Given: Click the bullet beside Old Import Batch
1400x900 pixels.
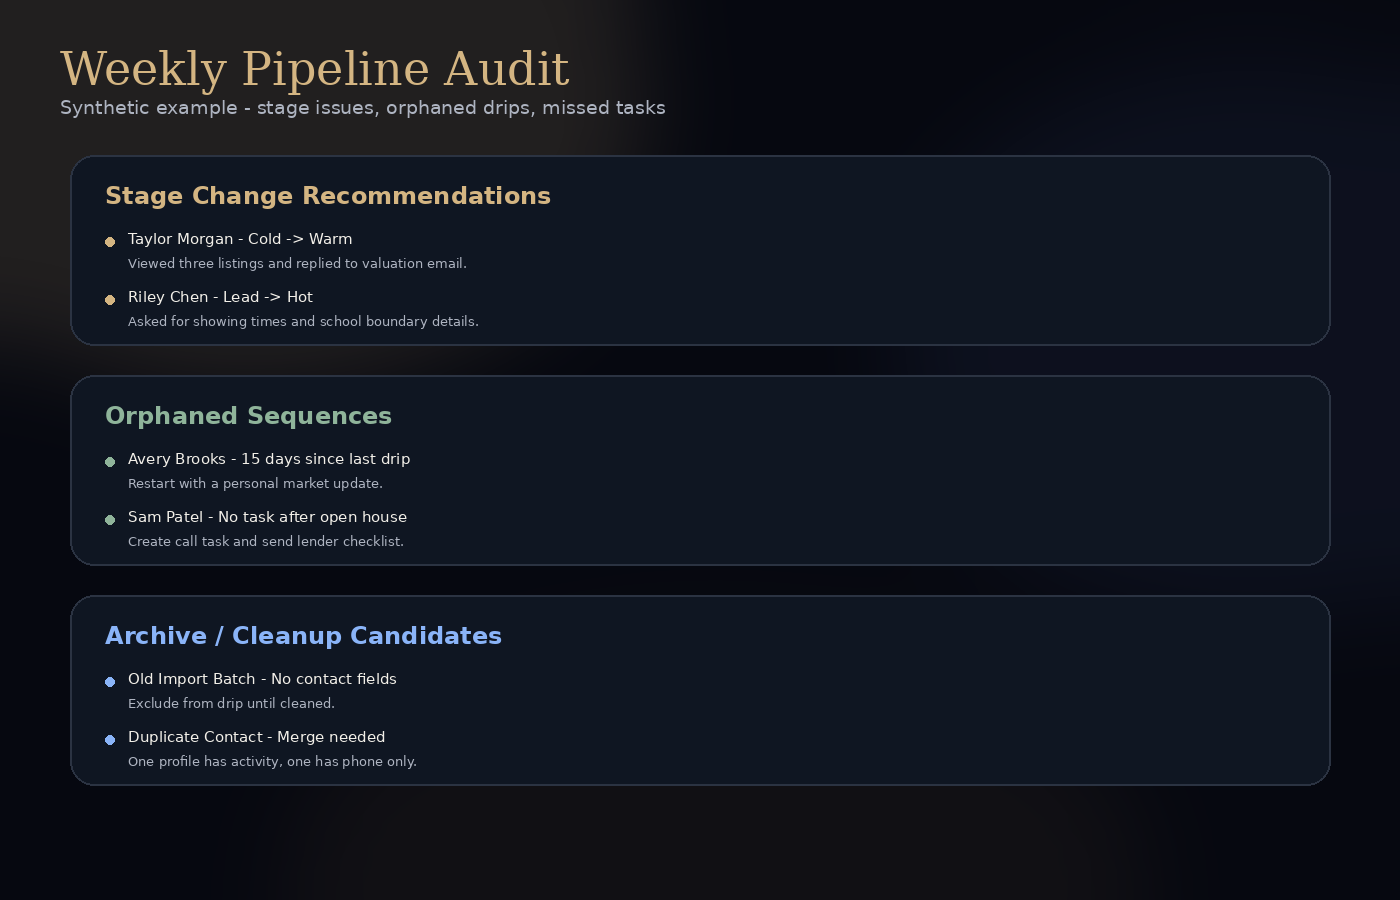Looking at the screenshot, I should click(x=110, y=682).
